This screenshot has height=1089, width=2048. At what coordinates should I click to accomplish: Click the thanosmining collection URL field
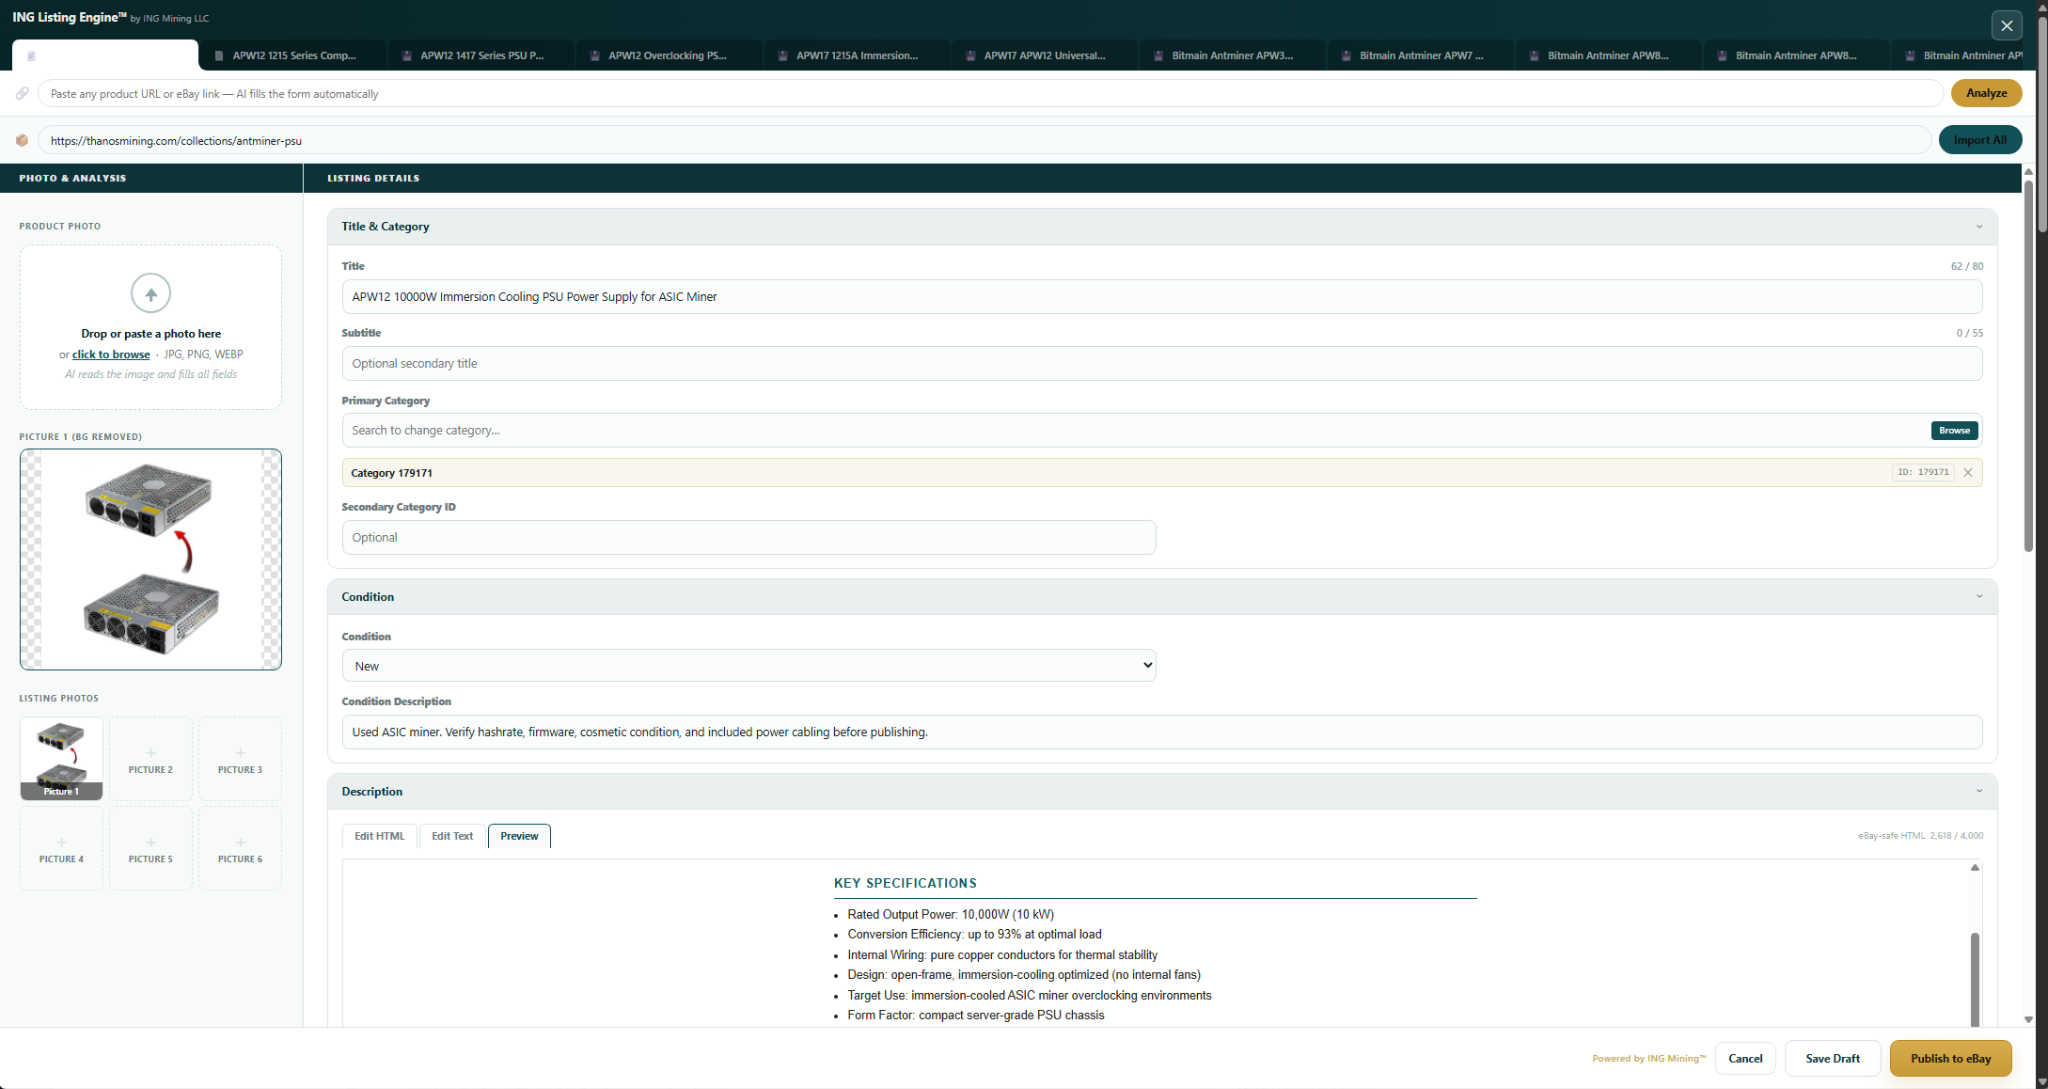(984, 140)
